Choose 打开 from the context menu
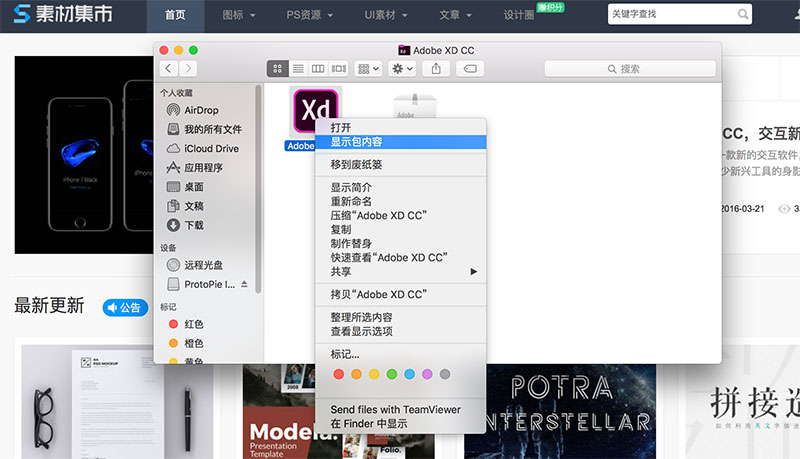The width and height of the screenshot is (800, 459). [401, 128]
